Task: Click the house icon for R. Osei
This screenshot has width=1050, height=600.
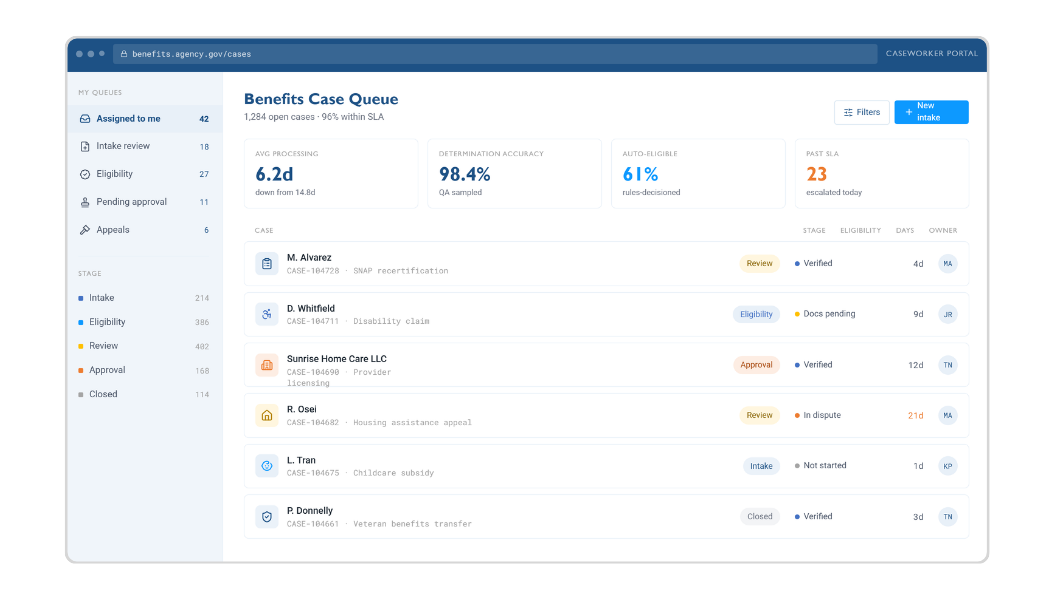Action: (267, 415)
